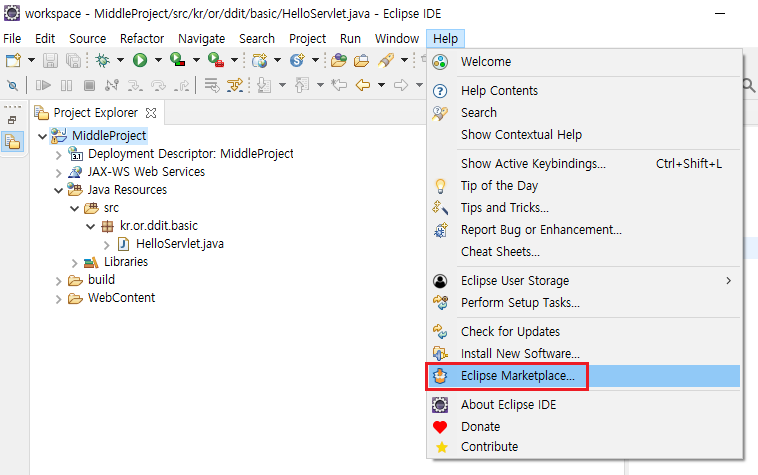758x475 pixels.
Task: Open the External Tools dropdown arrow
Action: coord(234,60)
